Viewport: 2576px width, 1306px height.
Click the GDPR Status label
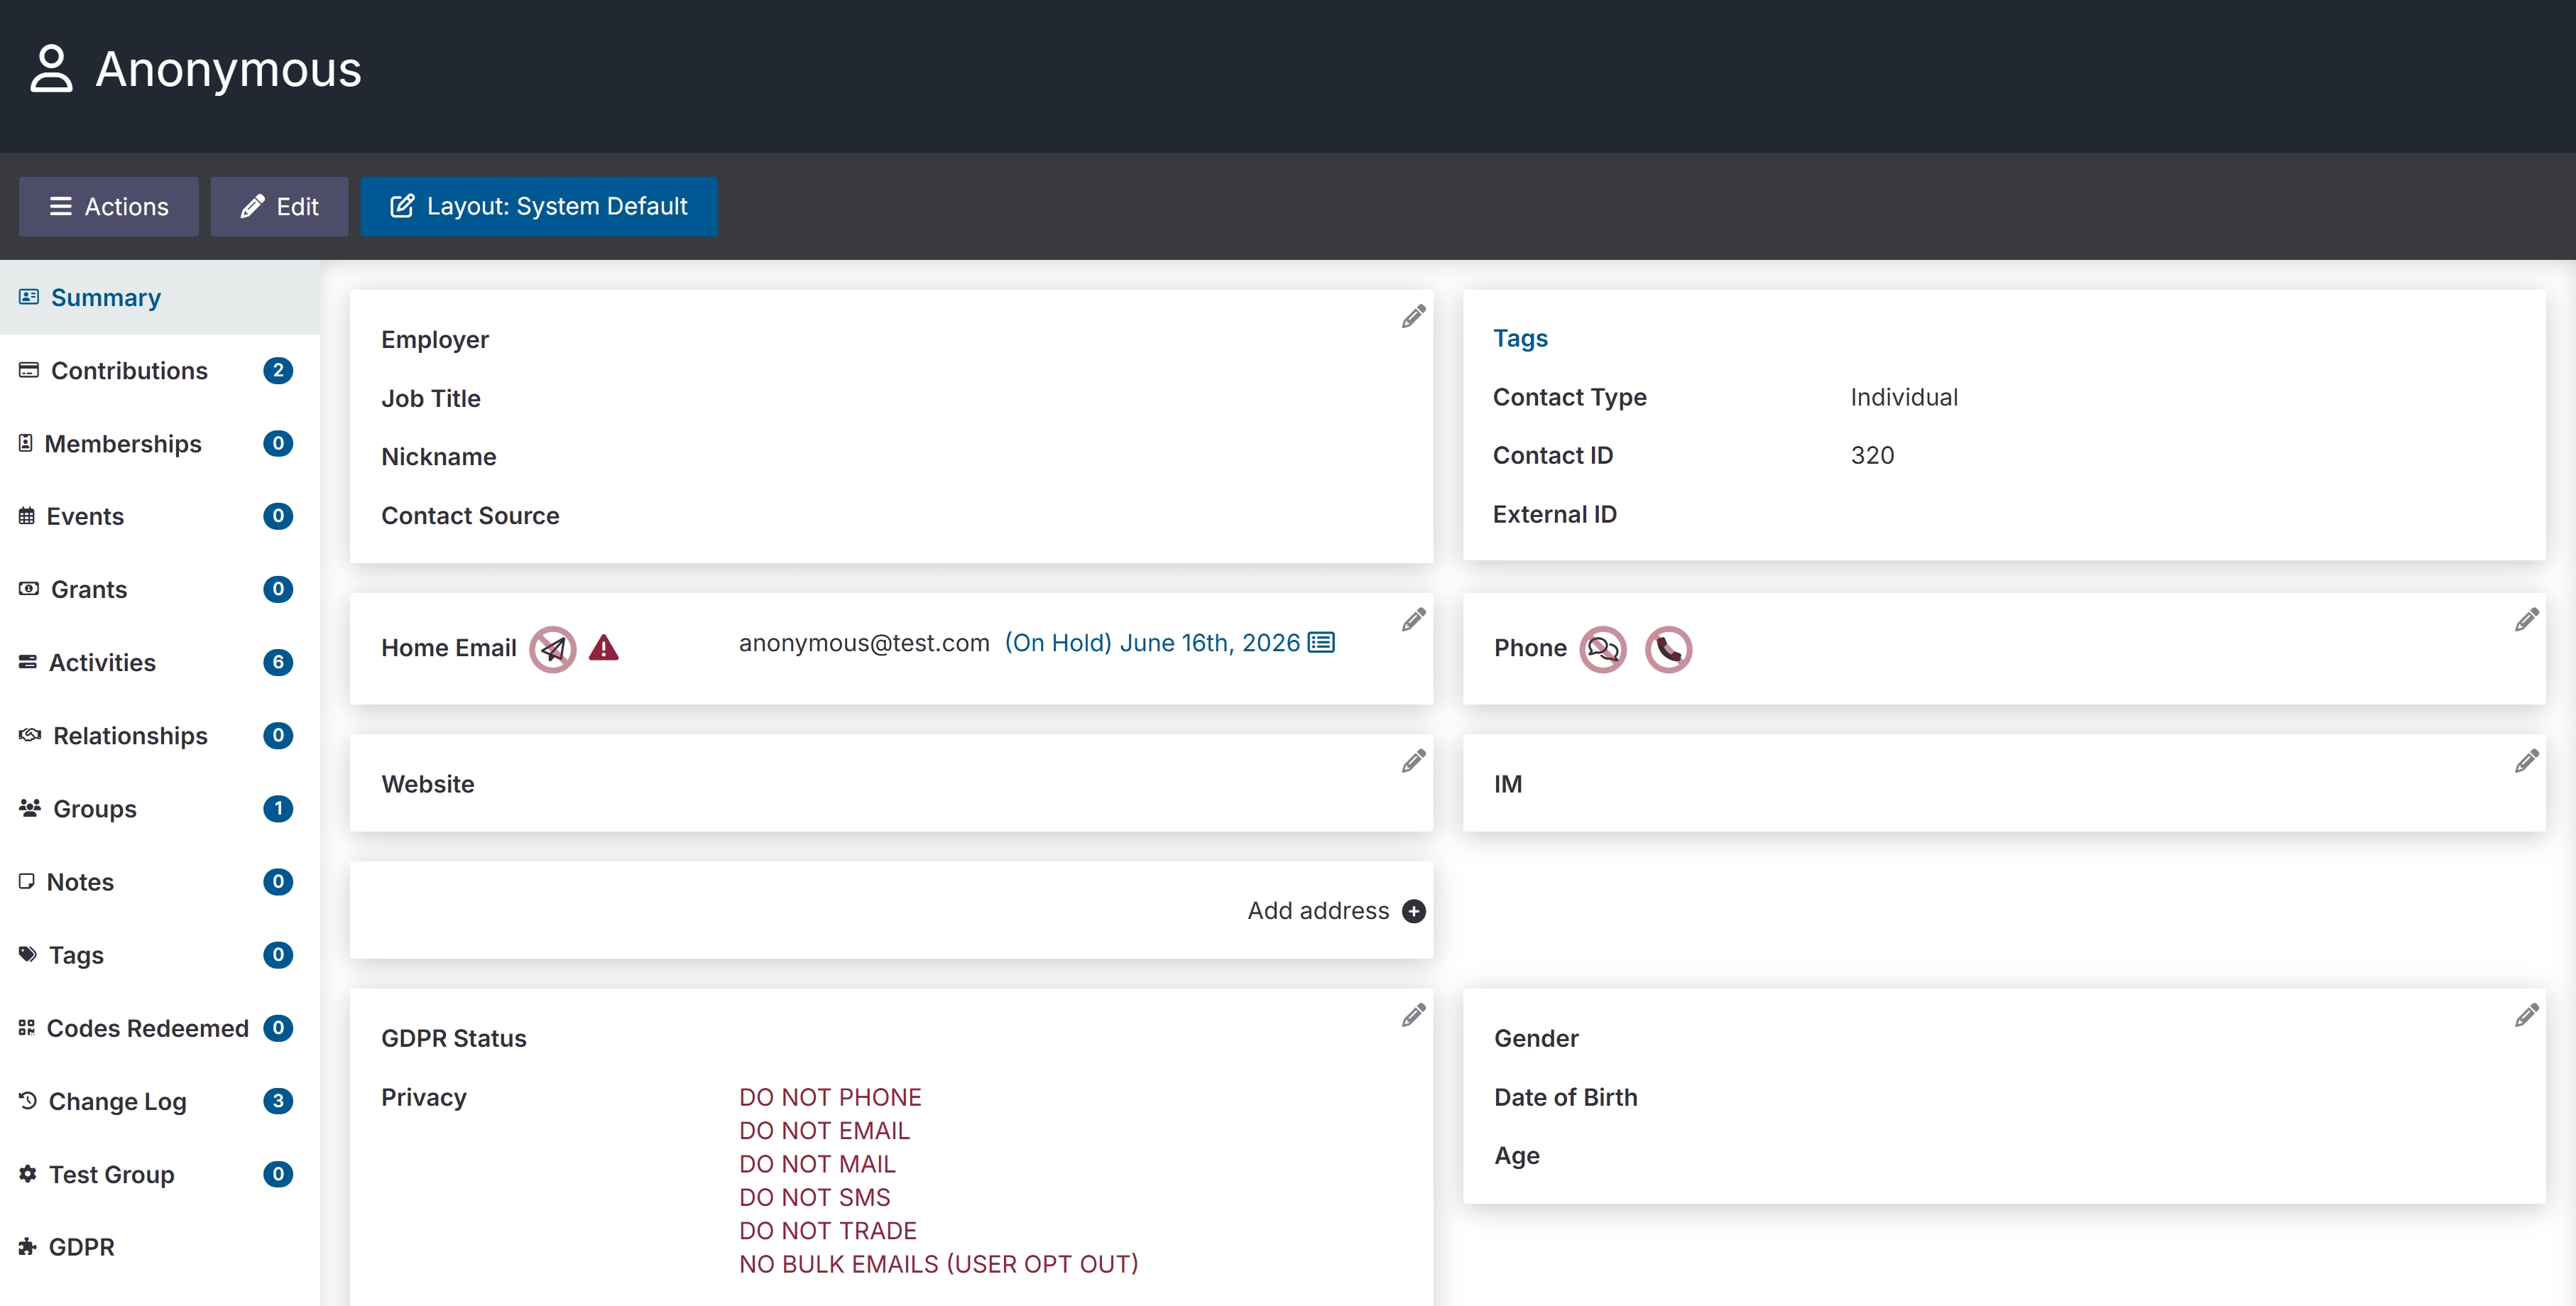[453, 1038]
